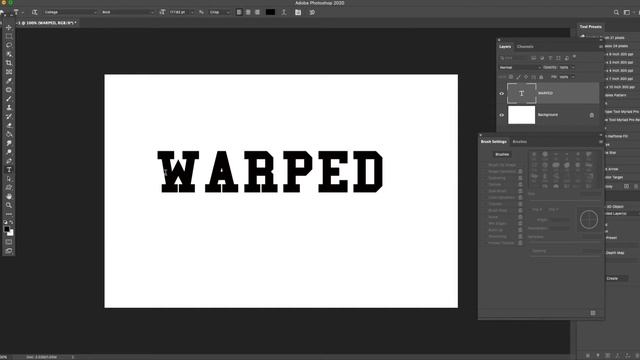The width and height of the screenshot is (640, 360).
Task: Select the Quick Selection tool
Action: click(9, 54)
